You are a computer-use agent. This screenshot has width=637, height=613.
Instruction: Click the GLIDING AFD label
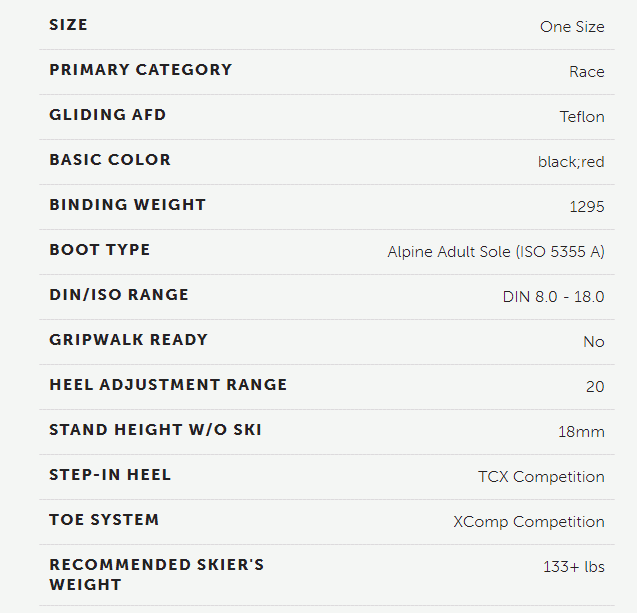click(x=108, y=115)
